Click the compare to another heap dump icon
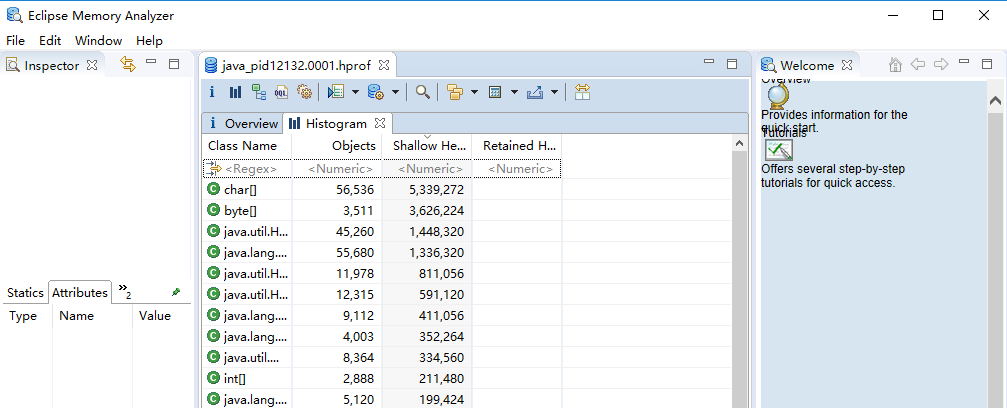 (x=582, y=92)
